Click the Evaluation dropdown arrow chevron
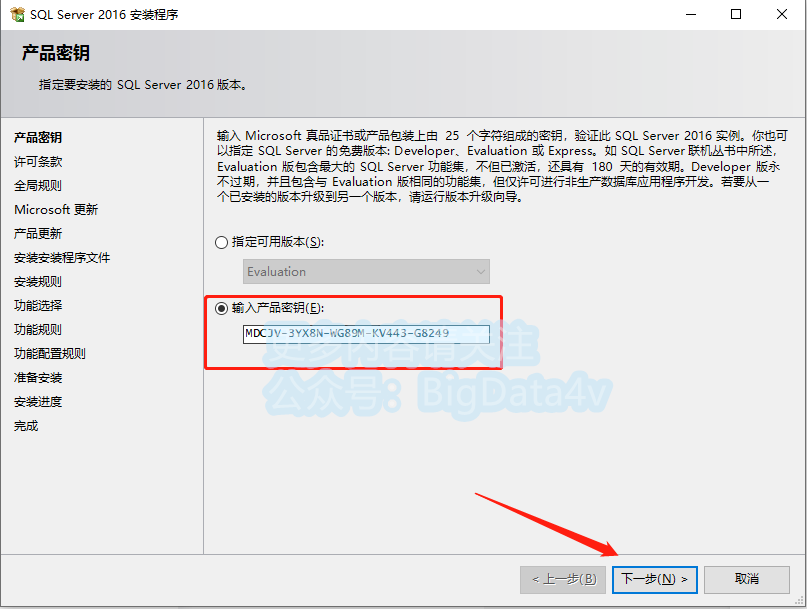Viewport: 807px width, 609px height. tap(481, 271)
